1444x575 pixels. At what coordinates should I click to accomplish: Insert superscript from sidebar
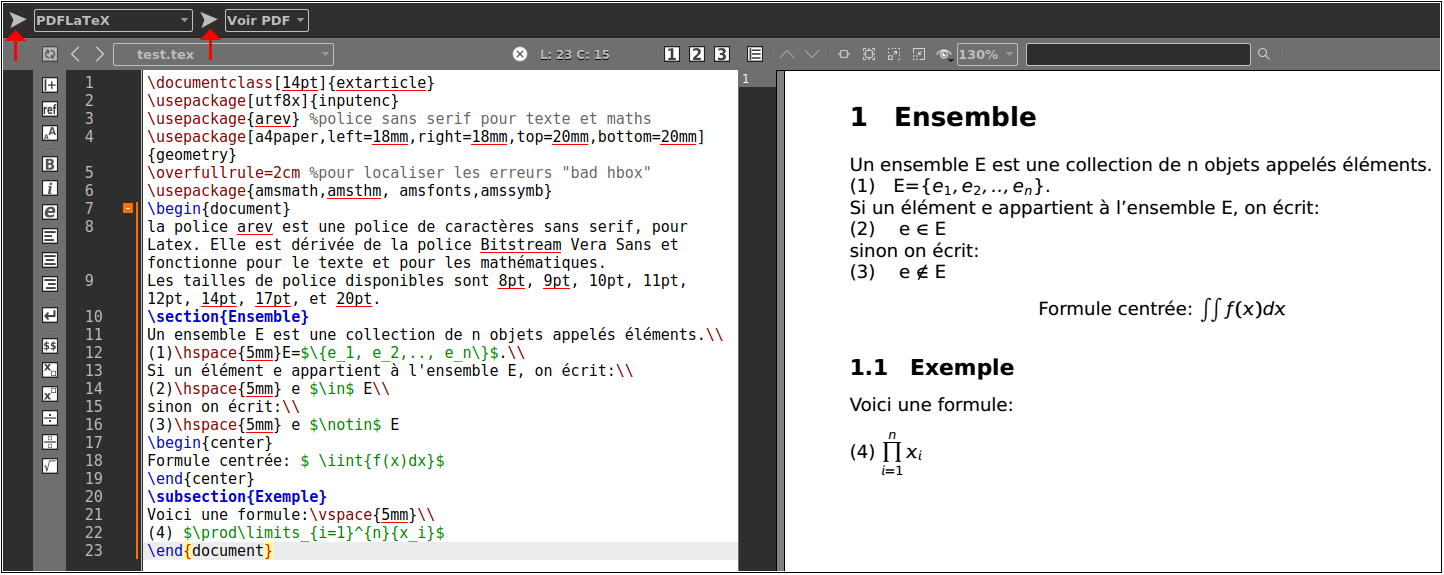tap(50, 394)
